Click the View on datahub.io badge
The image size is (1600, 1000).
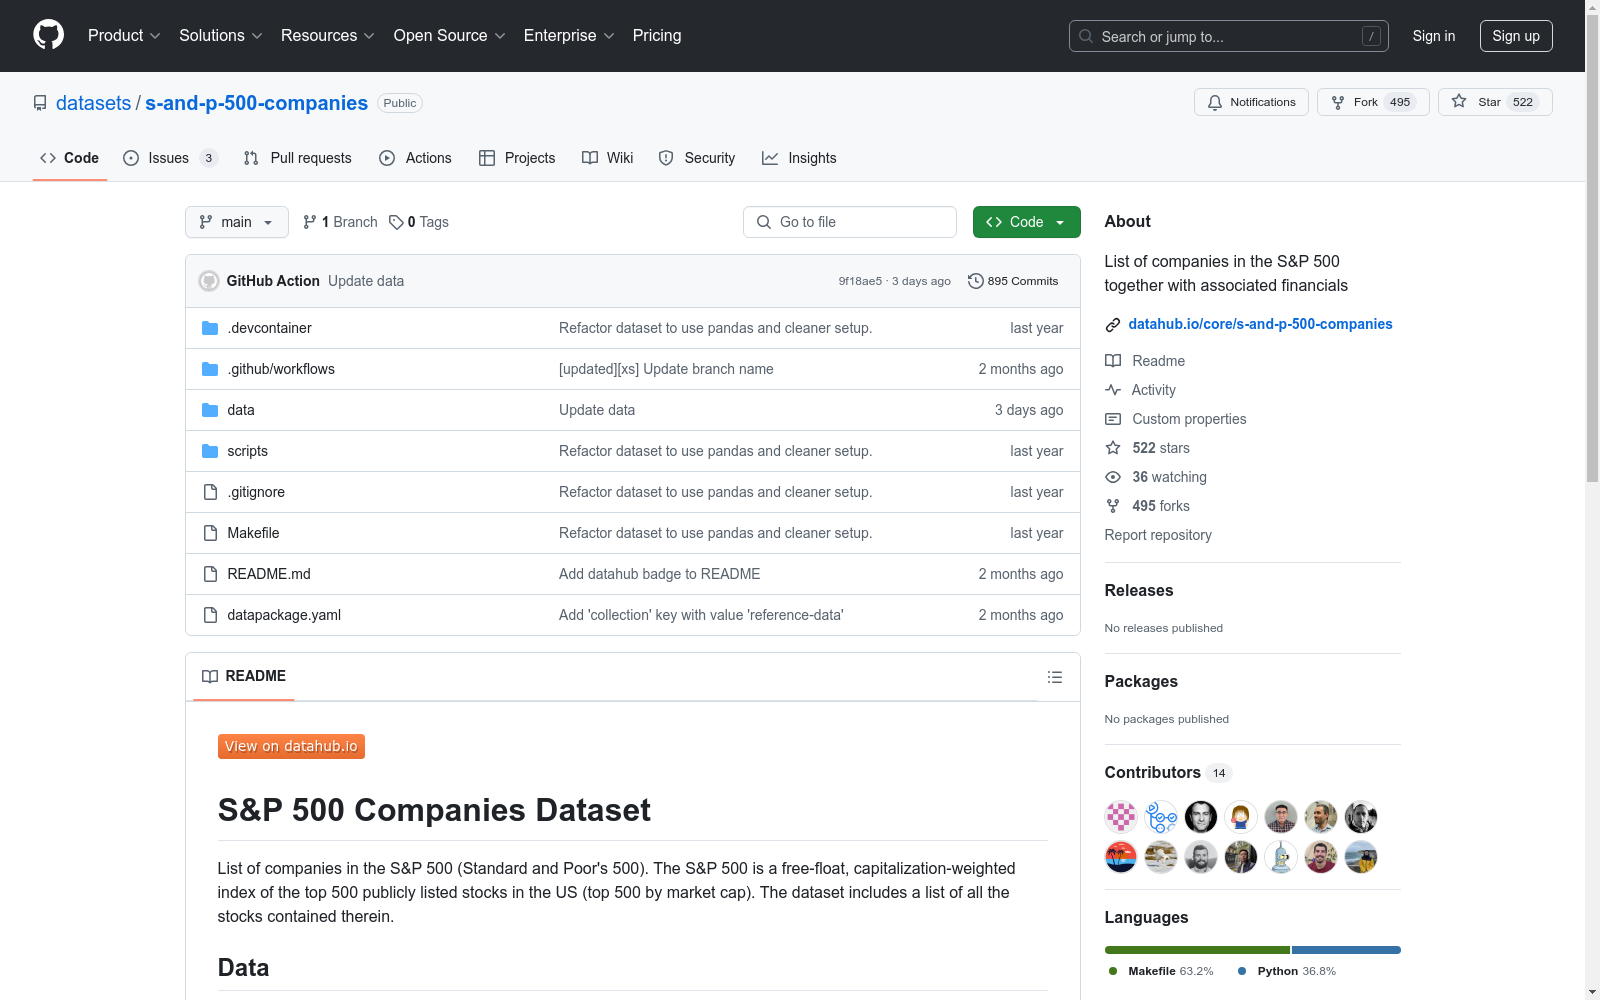(291, 746)
